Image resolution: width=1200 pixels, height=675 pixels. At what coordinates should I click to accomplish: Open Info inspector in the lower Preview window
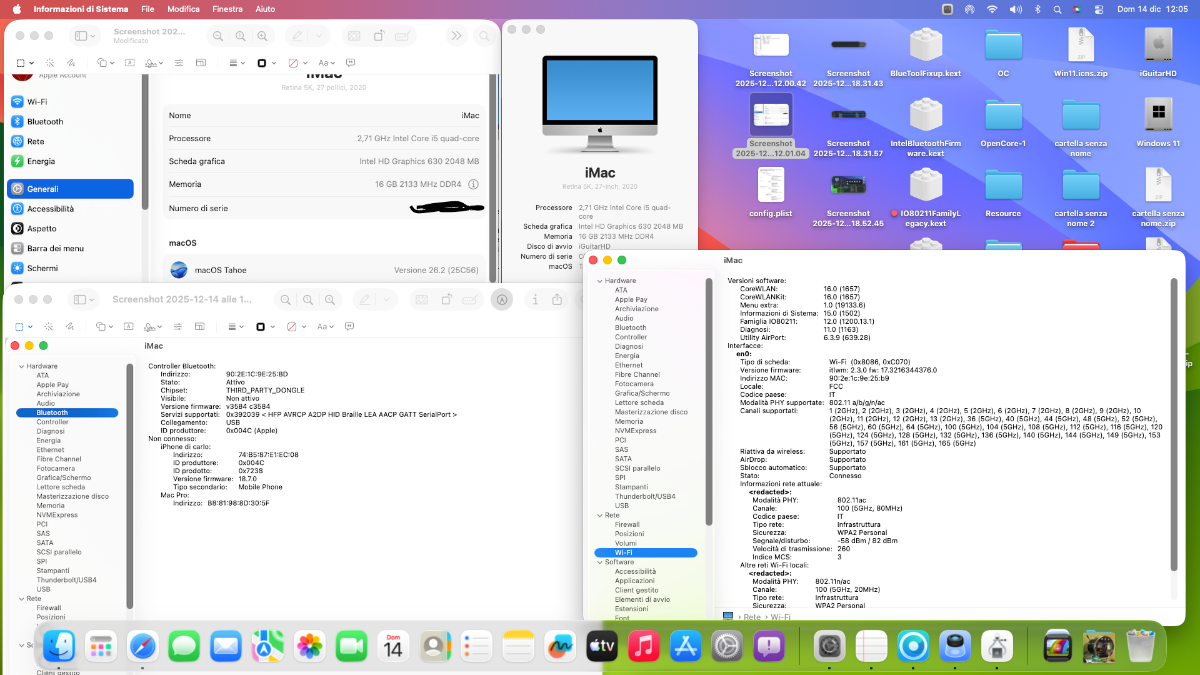pos(537,299)
